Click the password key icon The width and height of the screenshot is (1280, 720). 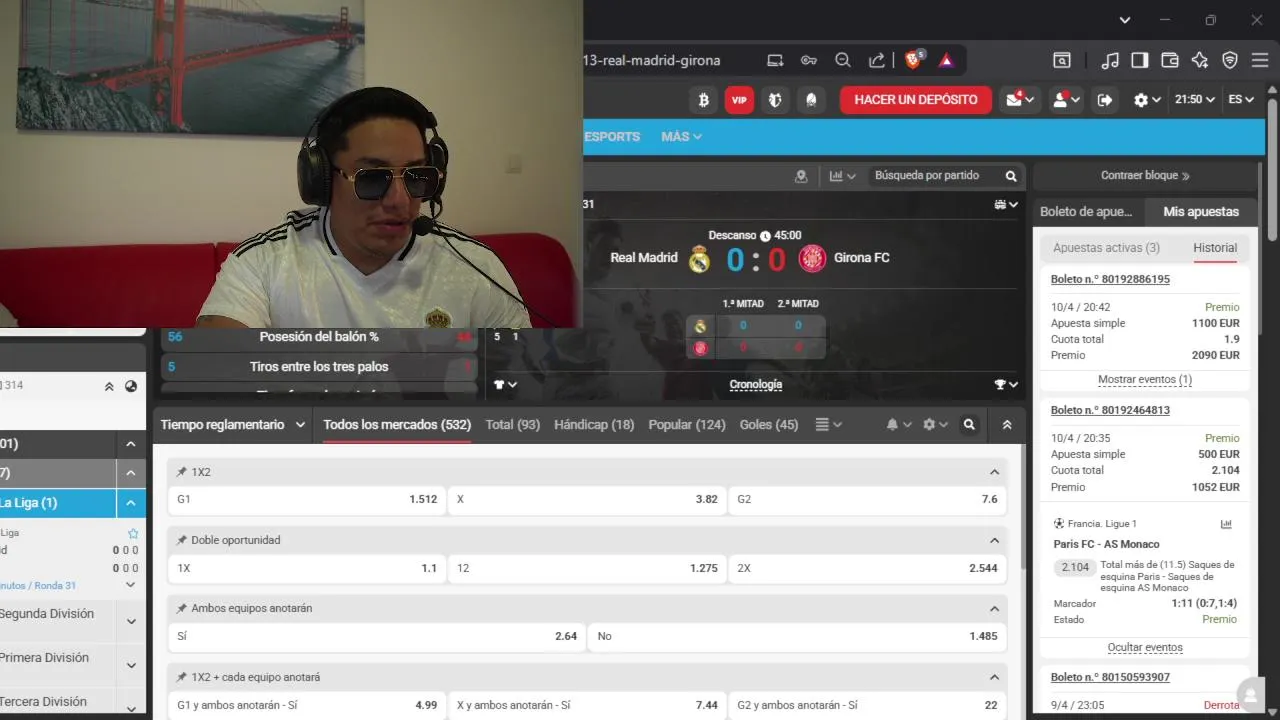(809, 60)
